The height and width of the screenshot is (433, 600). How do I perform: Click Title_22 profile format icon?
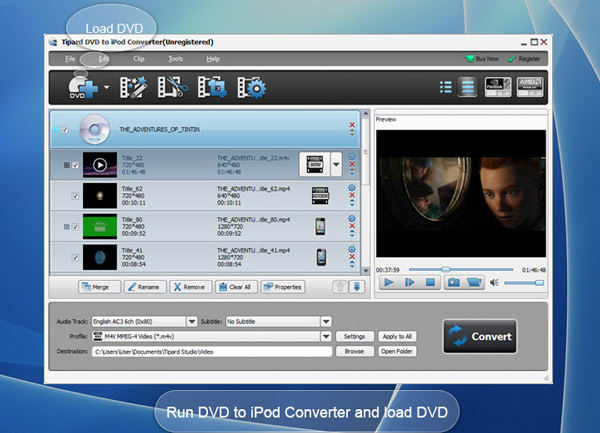315,164
